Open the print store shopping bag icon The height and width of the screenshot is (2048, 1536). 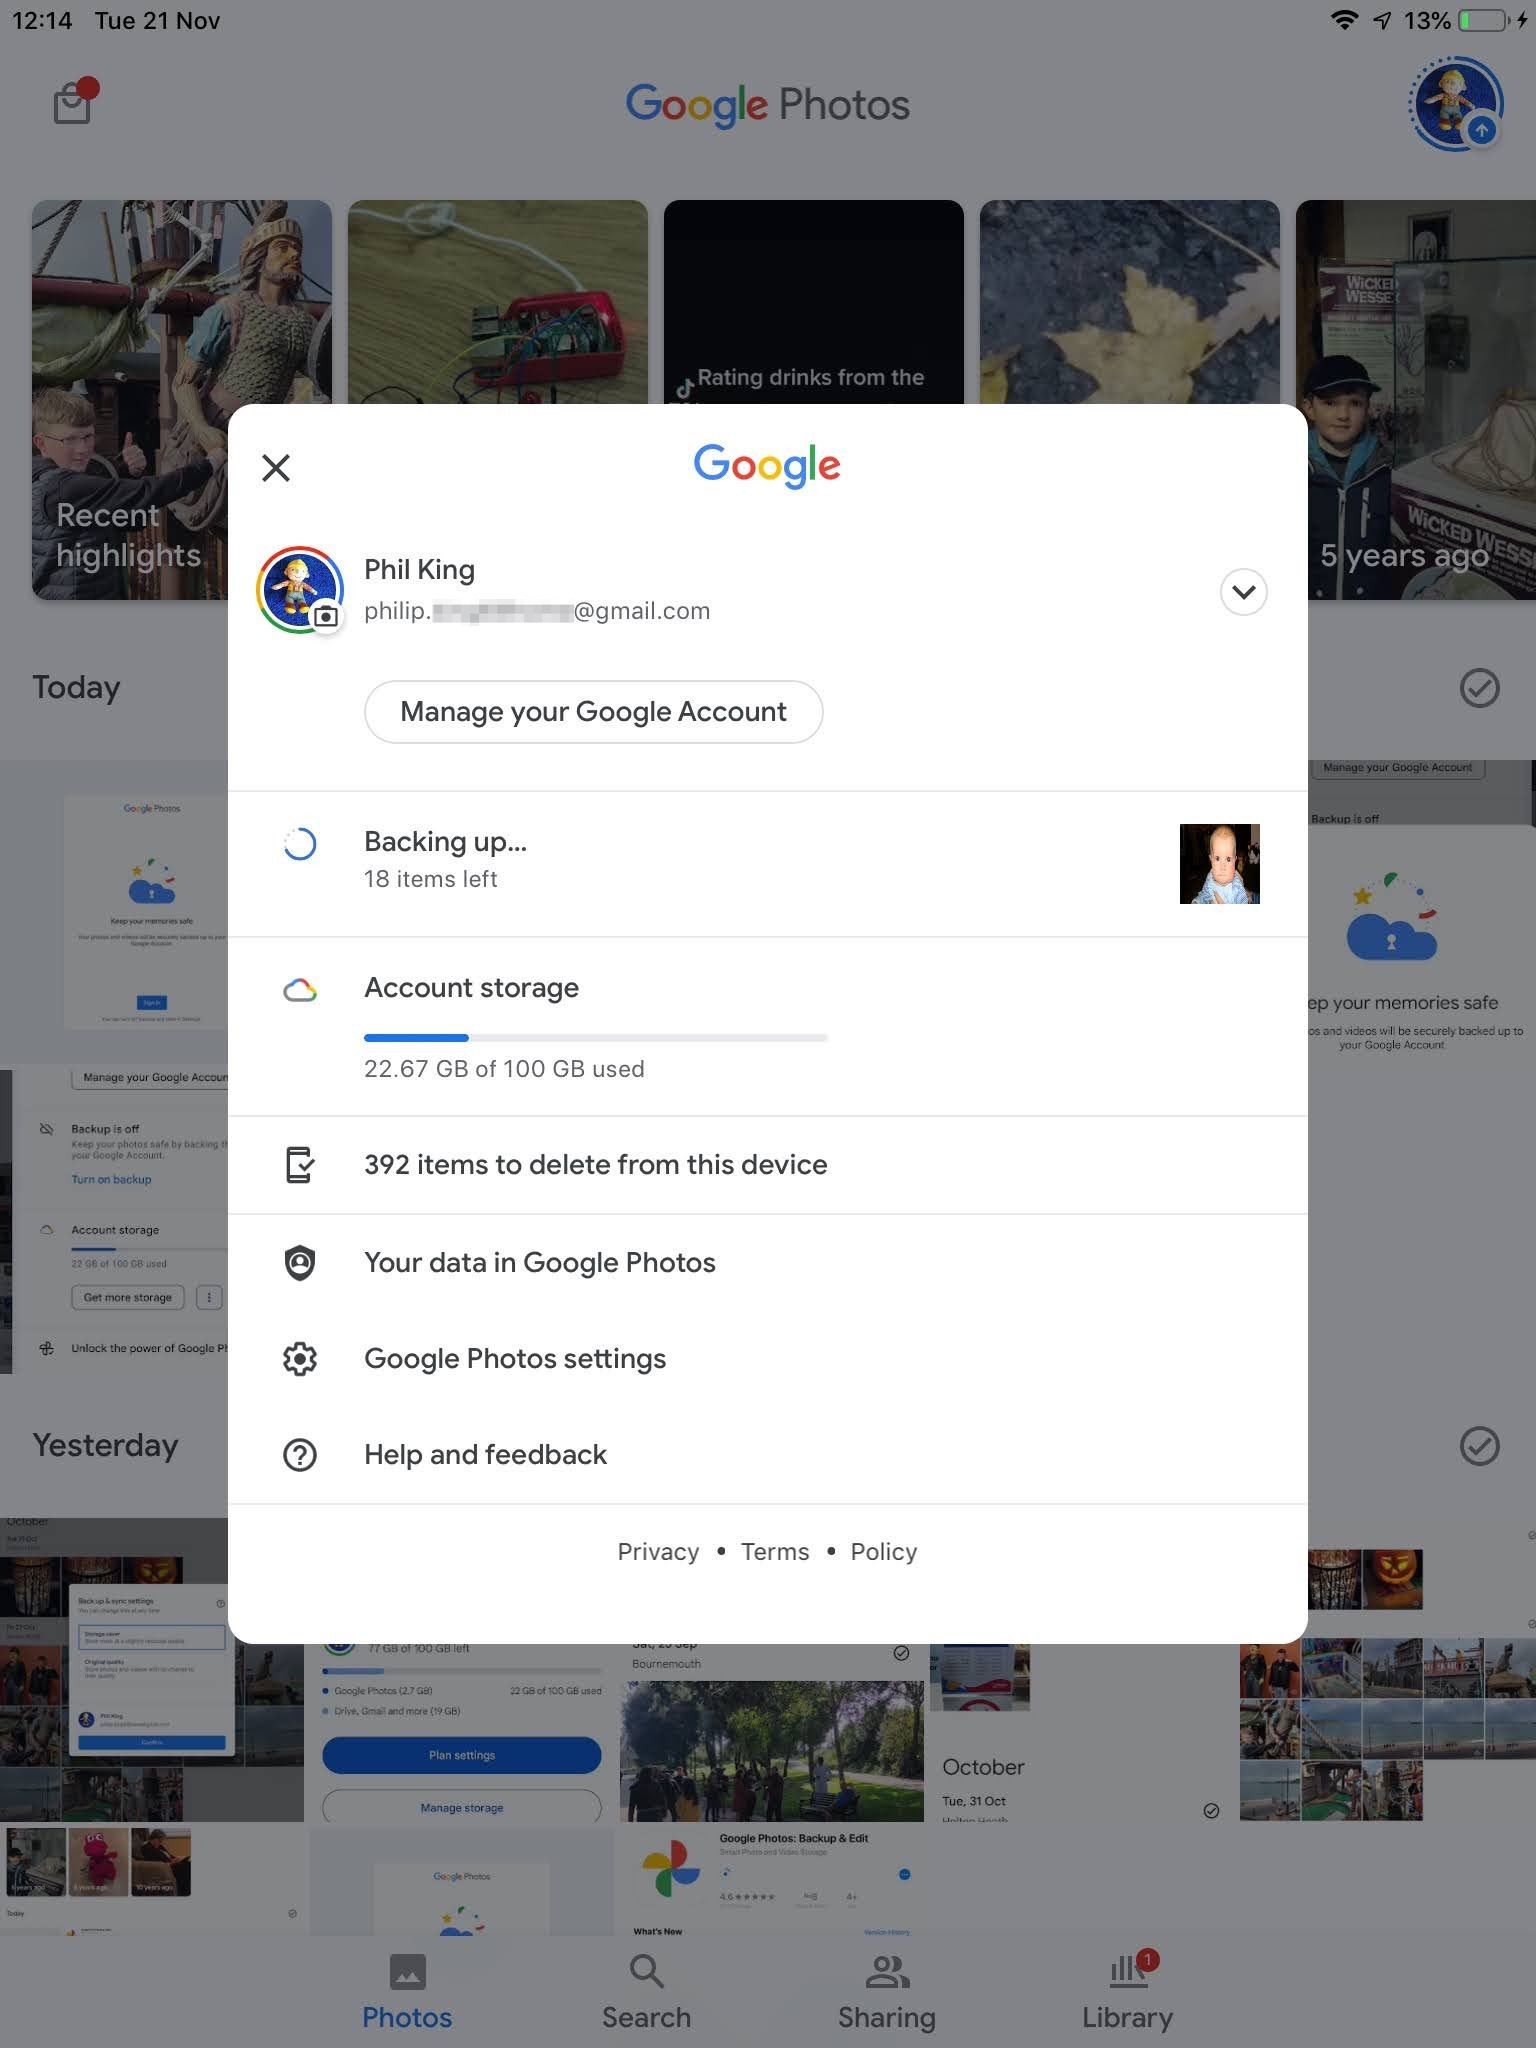(73, 102)
